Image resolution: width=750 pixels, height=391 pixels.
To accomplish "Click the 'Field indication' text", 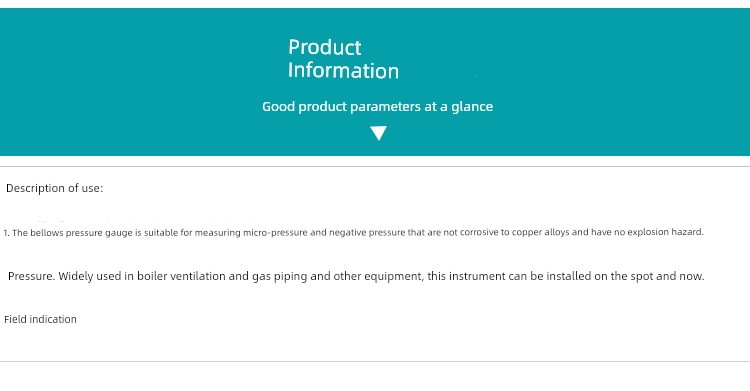I will tap(40, 319).
